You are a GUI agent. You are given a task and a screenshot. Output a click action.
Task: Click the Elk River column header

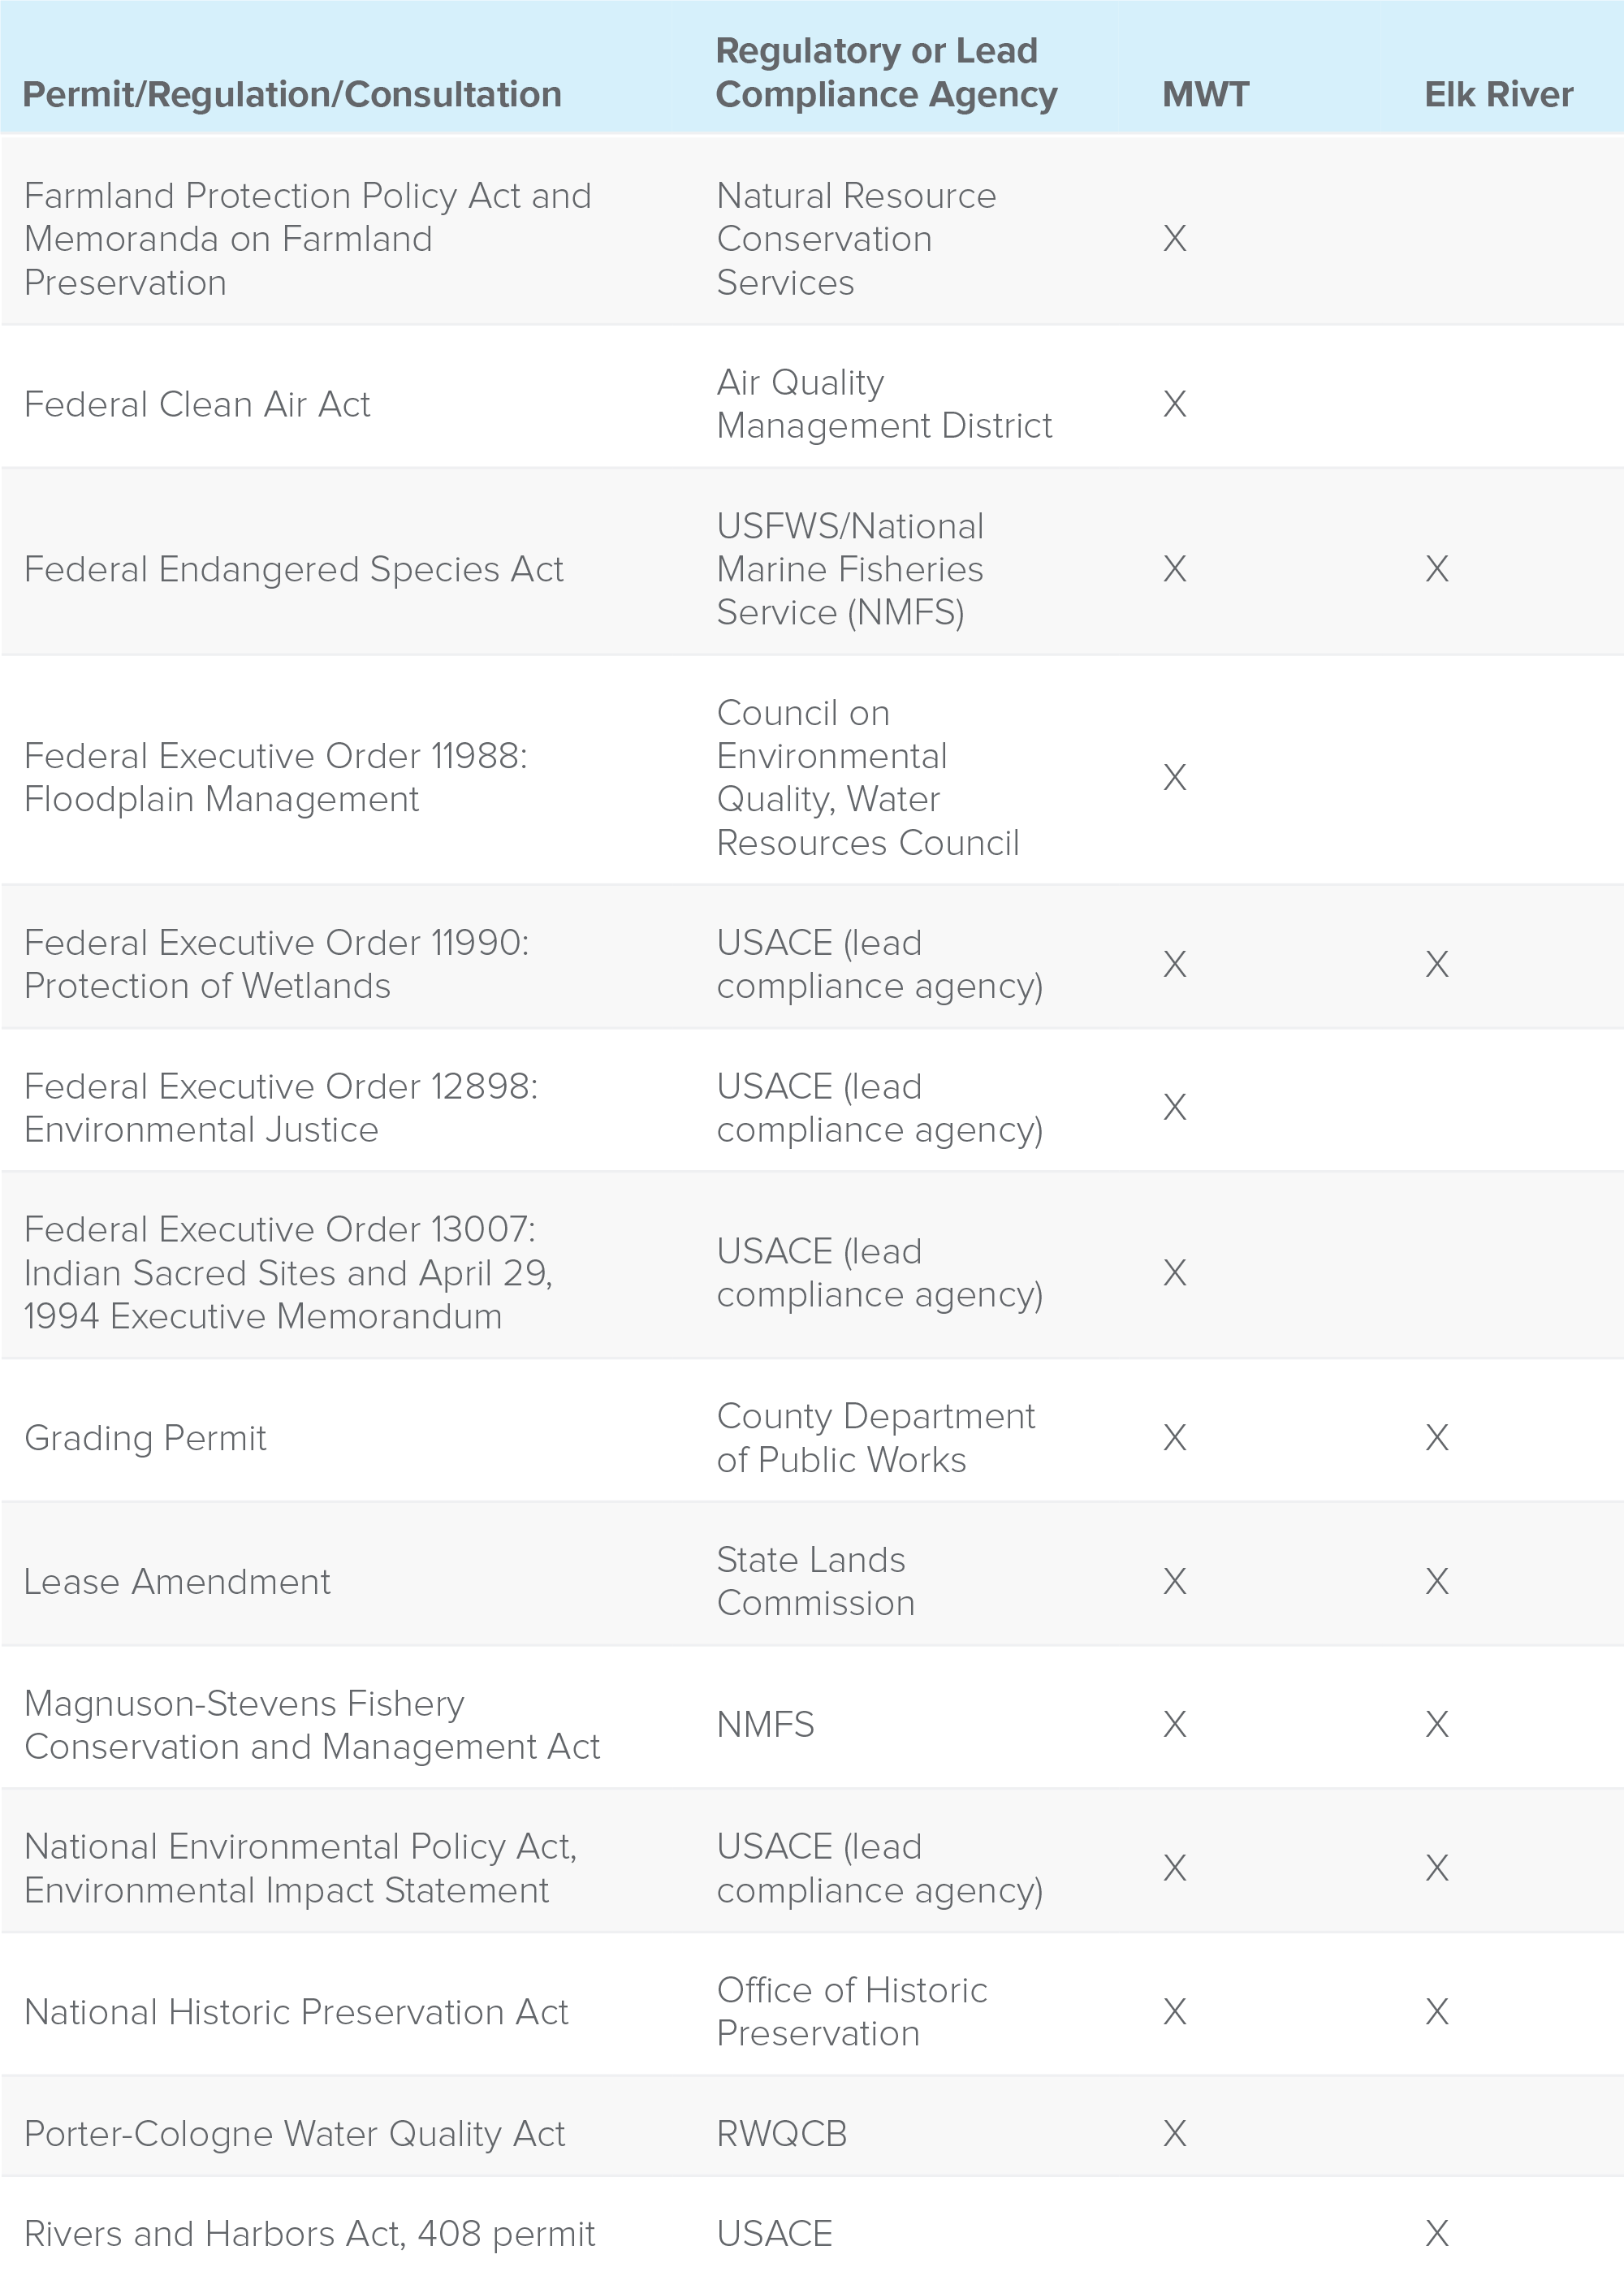pos(1498,95)
